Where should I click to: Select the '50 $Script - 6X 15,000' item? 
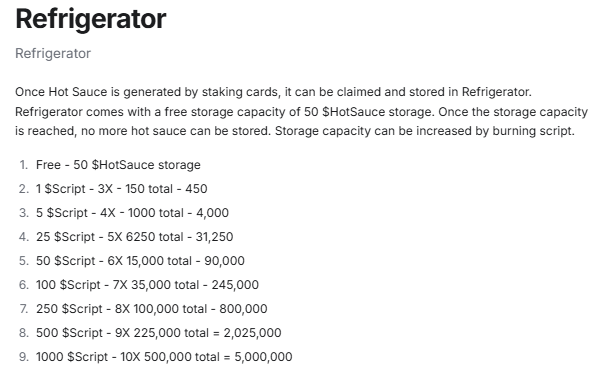click(x=140, y=261)
